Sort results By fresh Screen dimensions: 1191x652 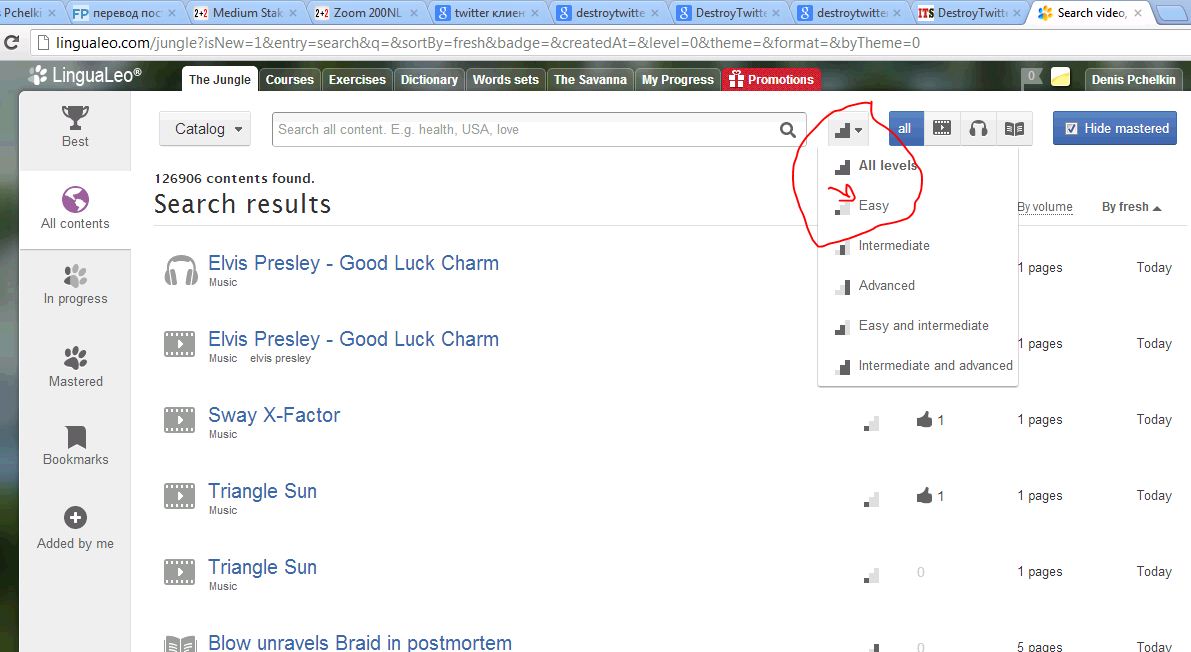pos(1132,207)
